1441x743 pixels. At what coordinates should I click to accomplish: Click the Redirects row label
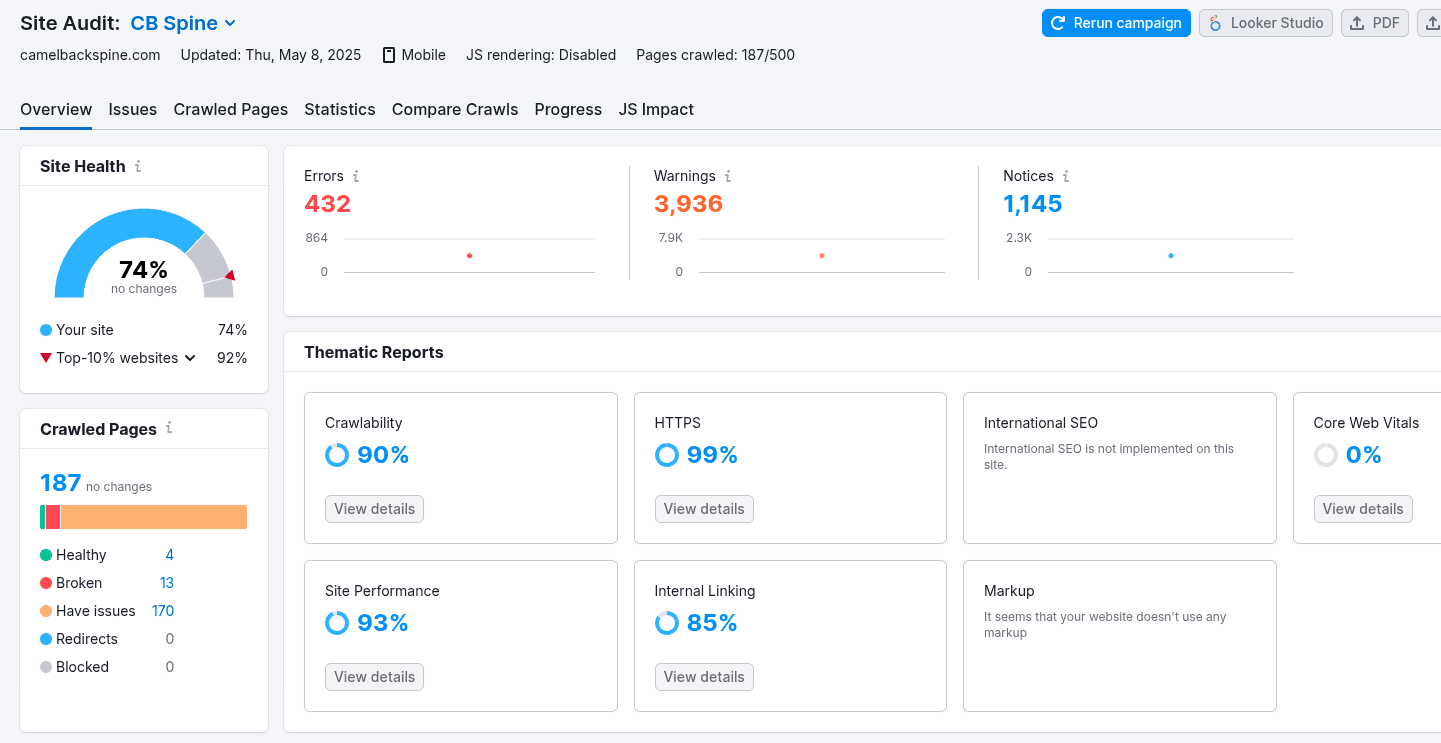click(x=87, y=639)
